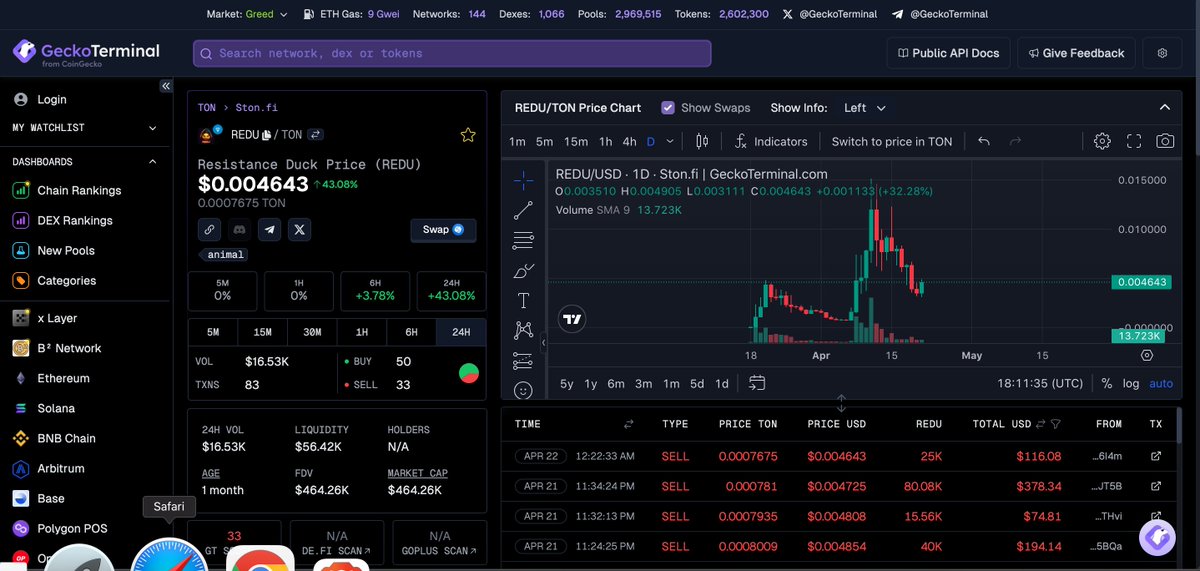This screenshot has width=1200, height=571.
Task: Add REDU pool to watchlist star
Action: [x=467, y=135]
